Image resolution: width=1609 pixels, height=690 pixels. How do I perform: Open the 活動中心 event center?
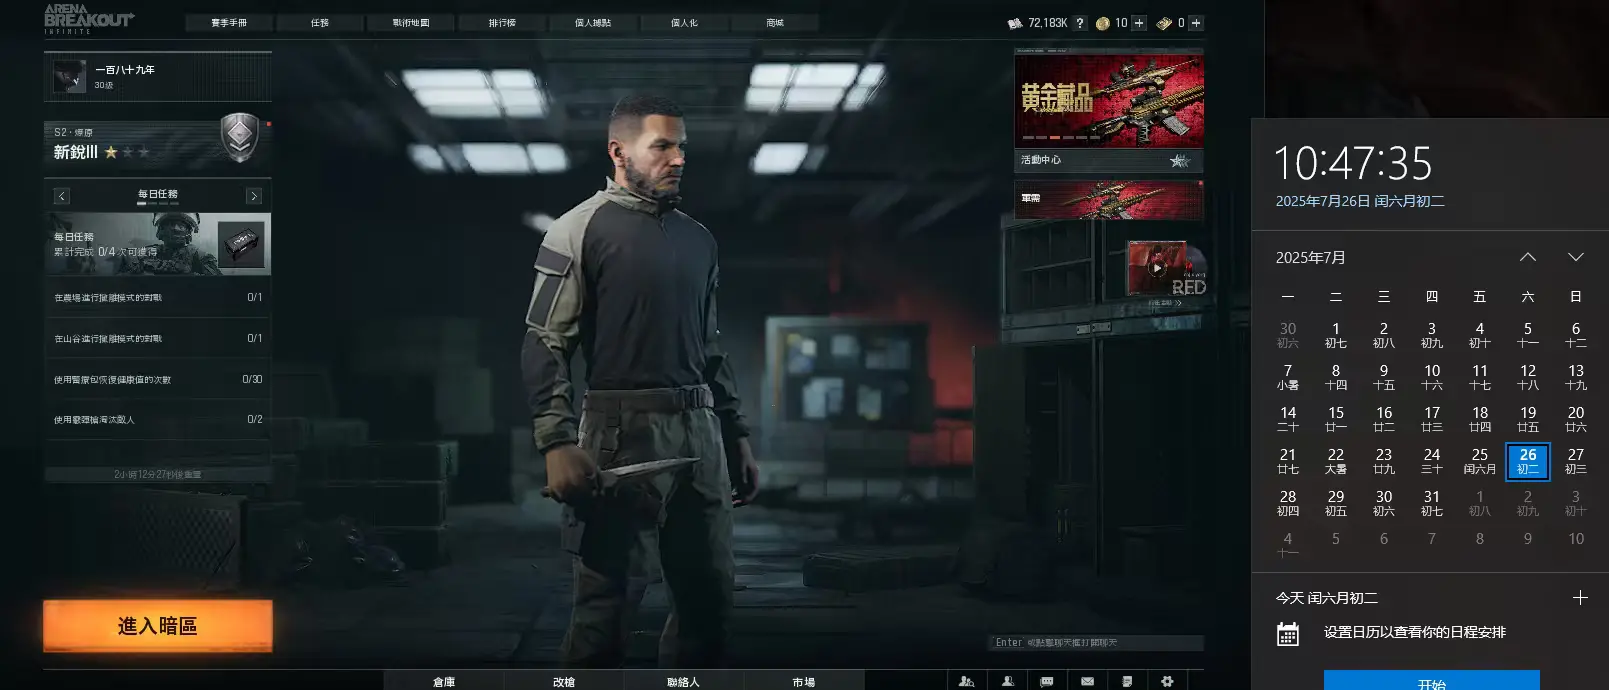[1109, 160]
